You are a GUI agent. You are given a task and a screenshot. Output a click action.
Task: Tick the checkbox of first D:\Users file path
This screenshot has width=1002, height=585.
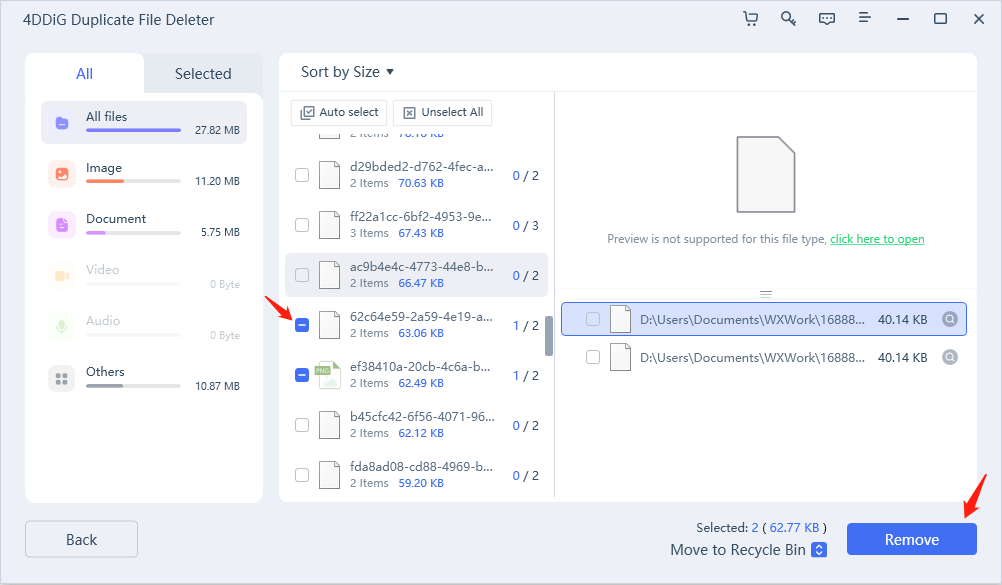(x=593, y=320)
